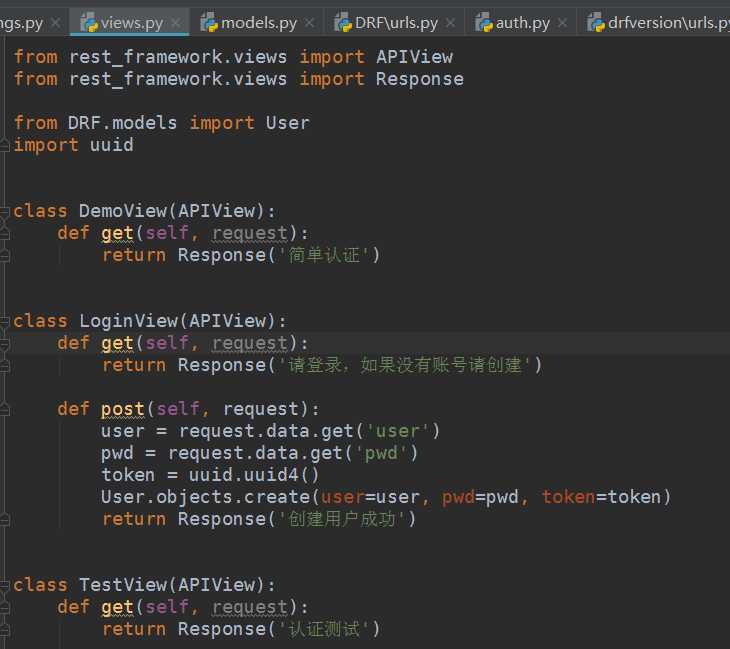Click underlined 'request' parameter in LoginView get
This screenshot has width=730, height=649.
[250, 344]
